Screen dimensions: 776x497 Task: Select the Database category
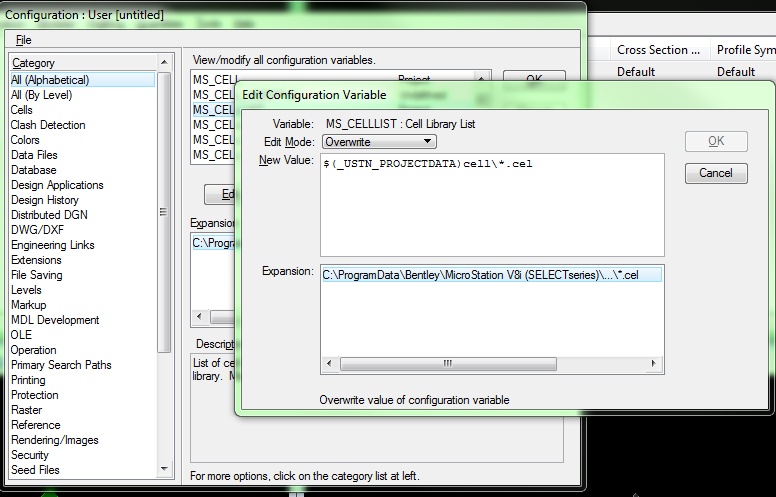[34, 170]
